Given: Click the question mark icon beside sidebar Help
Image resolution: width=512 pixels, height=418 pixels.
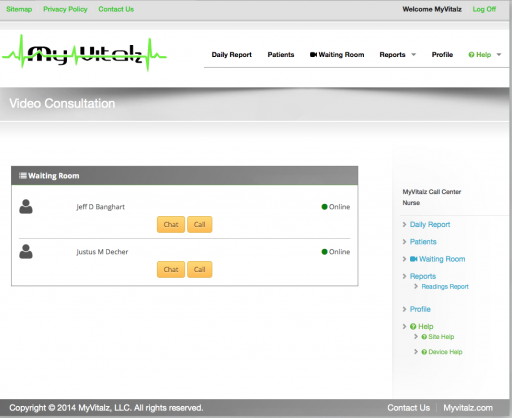Looking at the screenshot, I should point(413,326).
